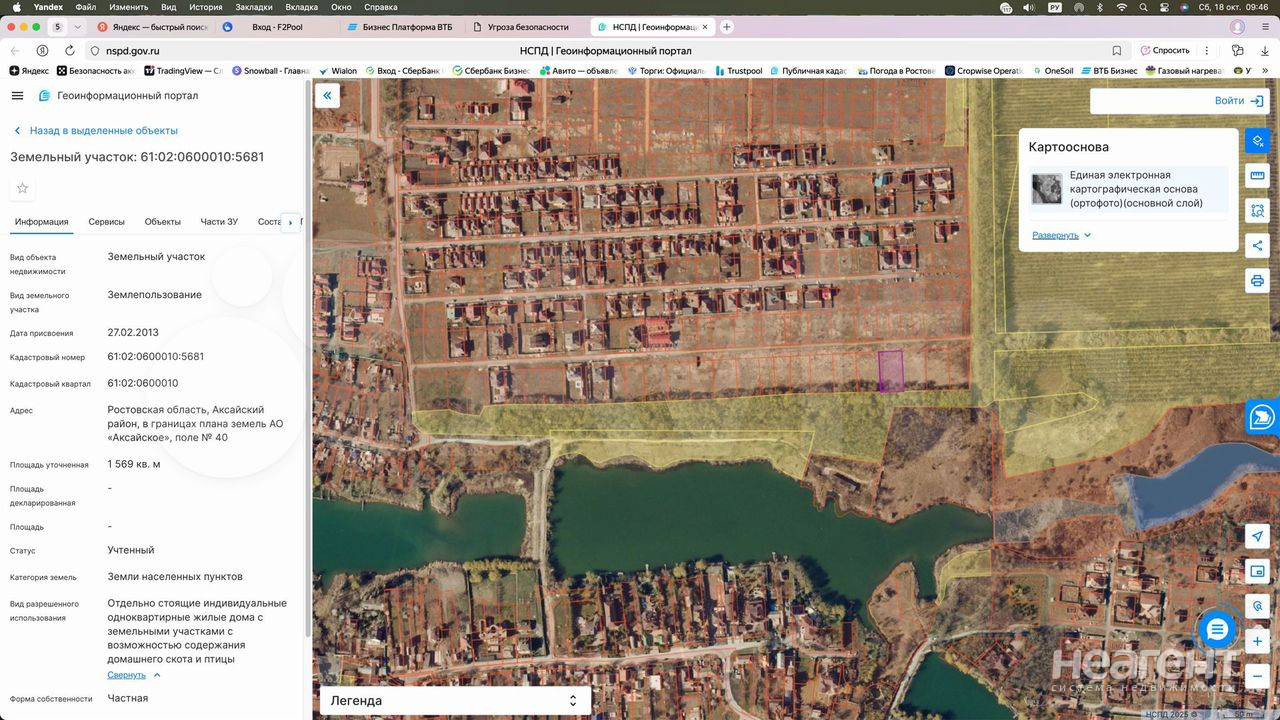
Task: Collapse the left info panel with double chevron
Action: (327, 96)
